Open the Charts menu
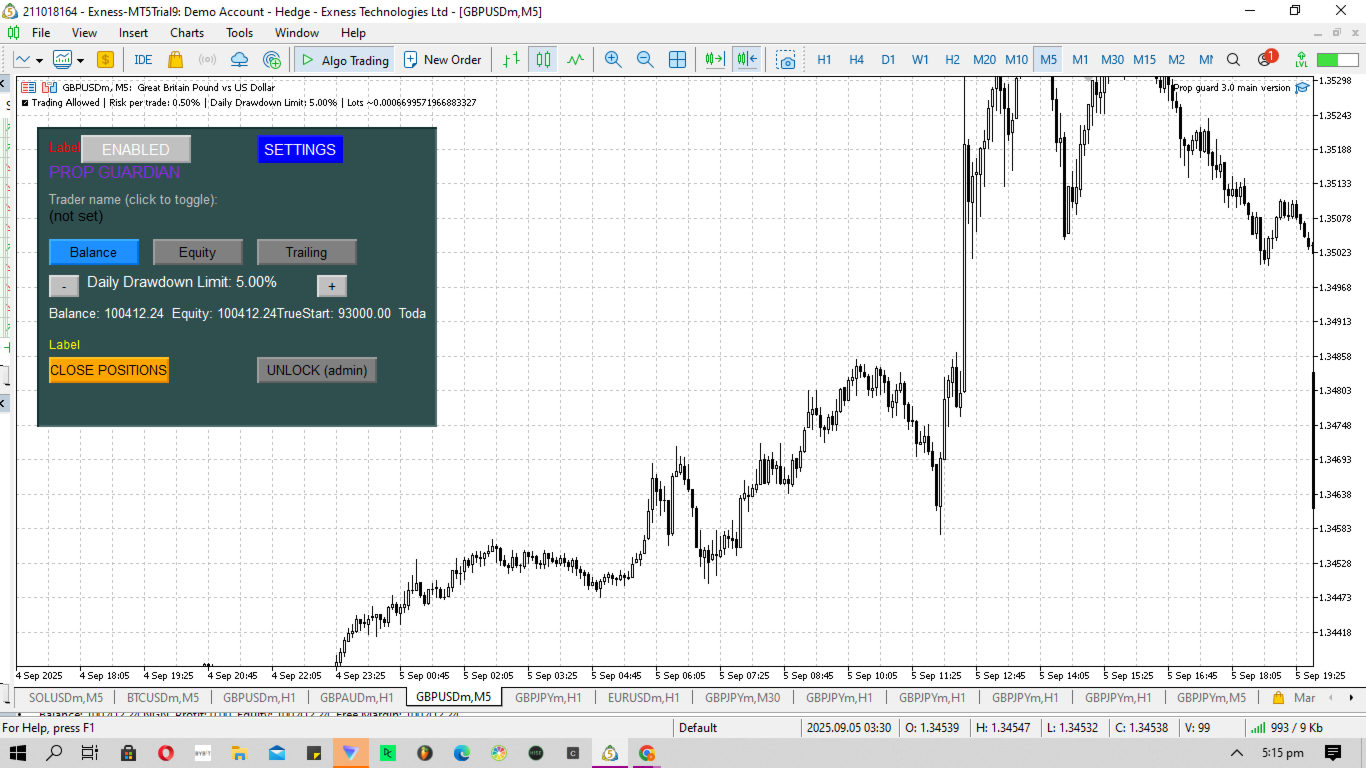 click(x=187, y=33)
